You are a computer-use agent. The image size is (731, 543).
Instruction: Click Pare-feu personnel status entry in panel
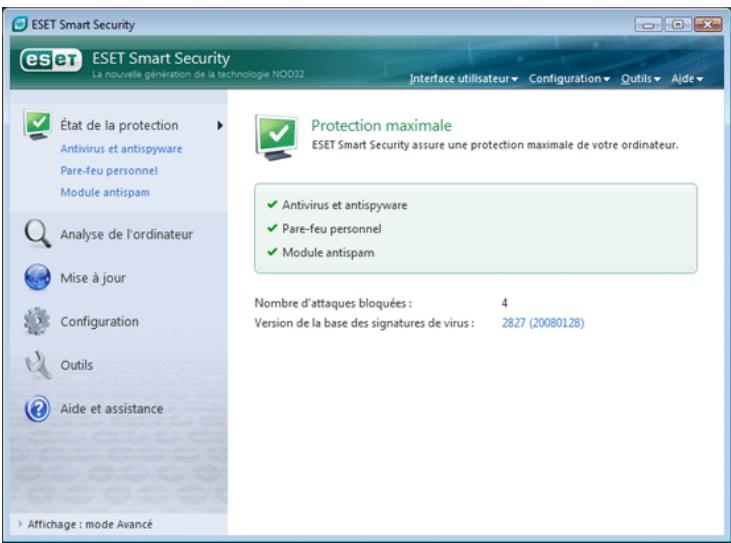click(331, 228)
